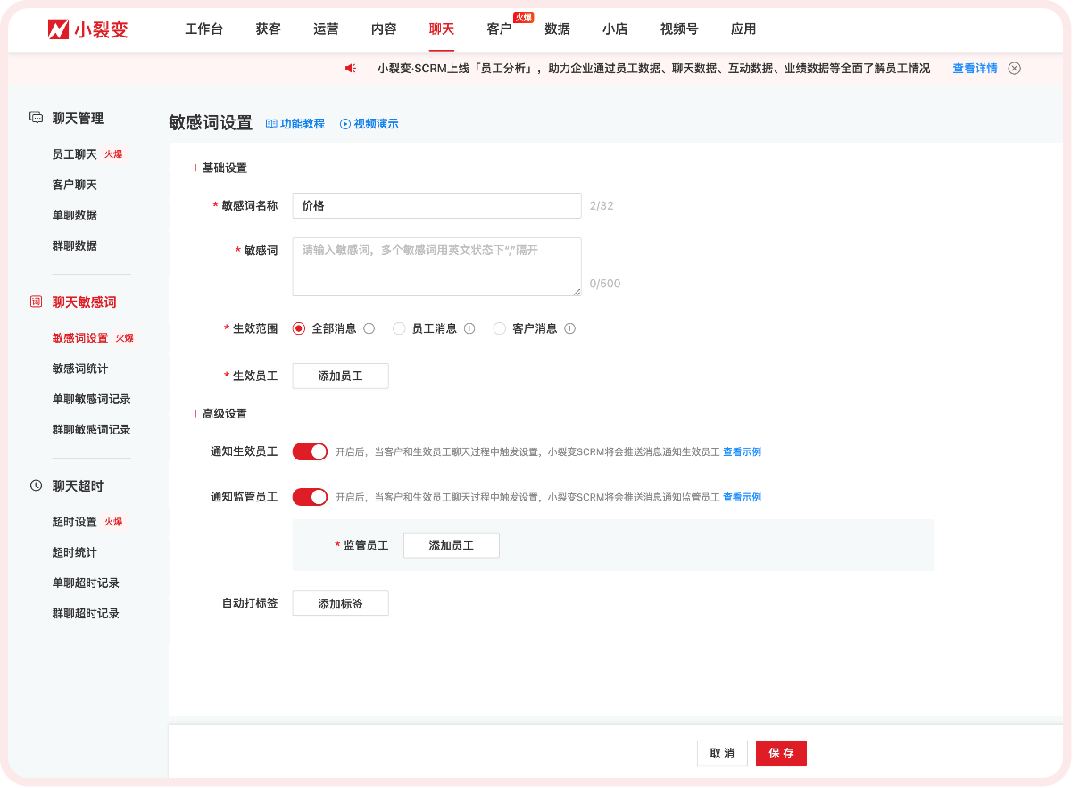Click the 功能教程 tutorial icon

point(270,123)
